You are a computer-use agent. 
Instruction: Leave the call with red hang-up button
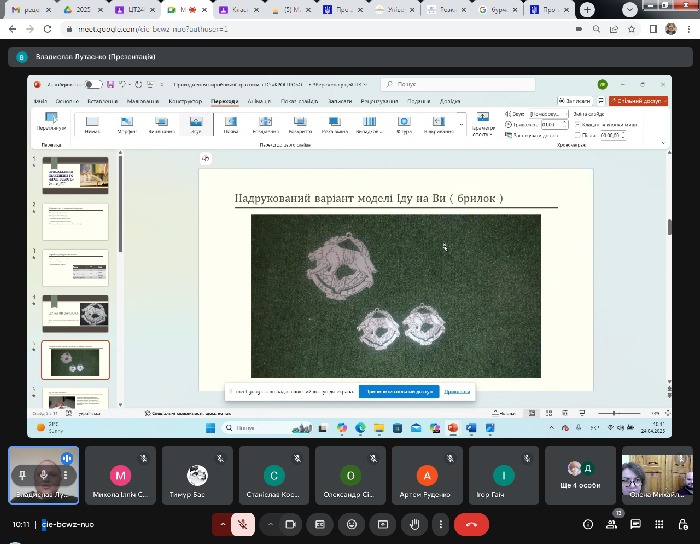coord(471,524)
